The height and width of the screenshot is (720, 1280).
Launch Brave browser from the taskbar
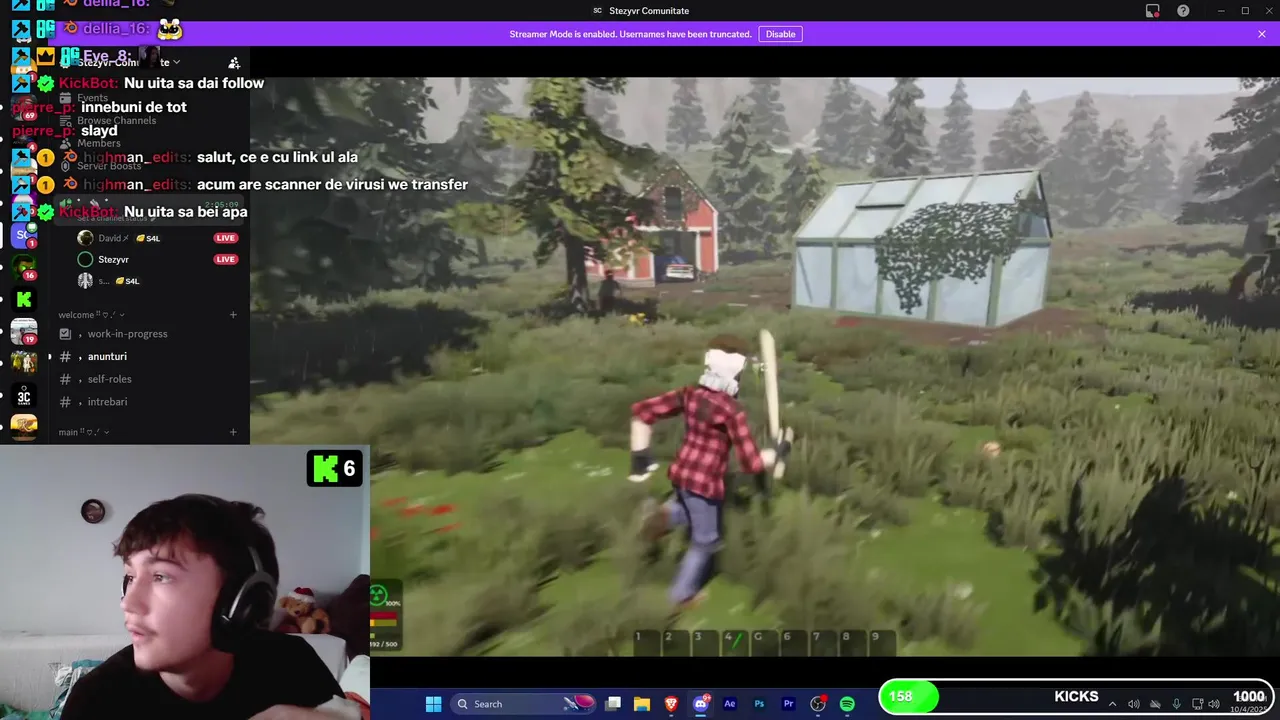(671, 704)
